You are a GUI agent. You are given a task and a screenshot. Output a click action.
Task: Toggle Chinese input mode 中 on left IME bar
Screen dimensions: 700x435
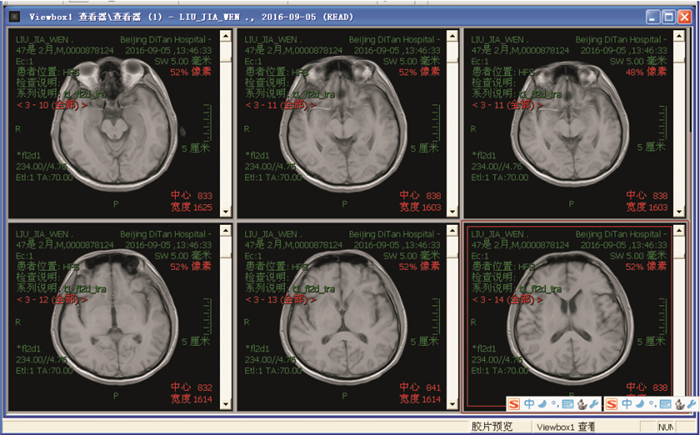528,404
